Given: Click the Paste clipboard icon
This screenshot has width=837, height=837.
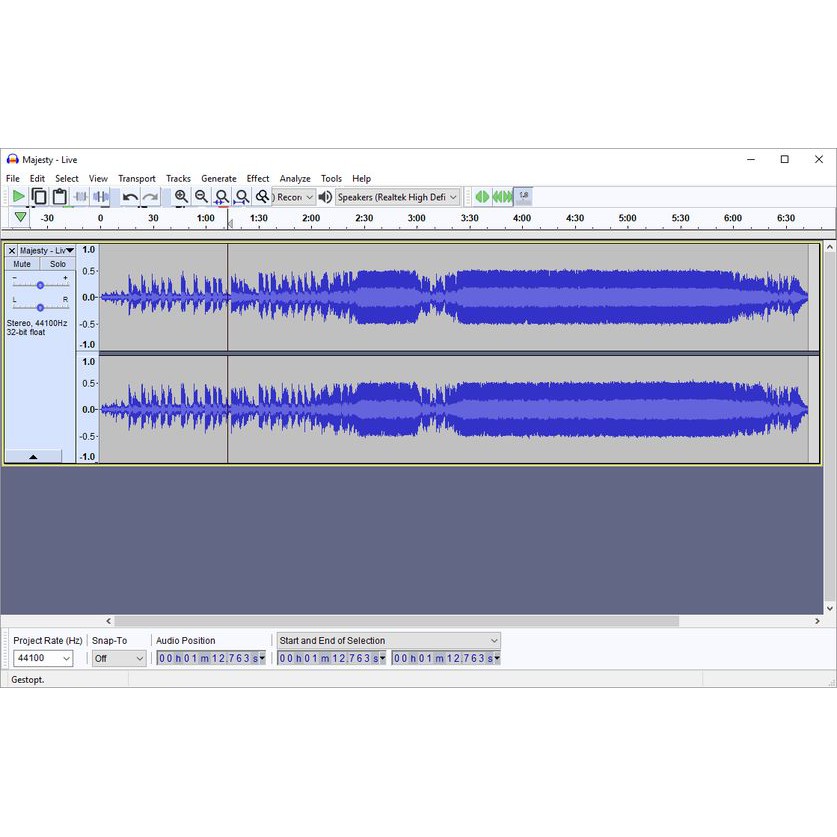Looking at the screenshot, I should tap(59, 197).
